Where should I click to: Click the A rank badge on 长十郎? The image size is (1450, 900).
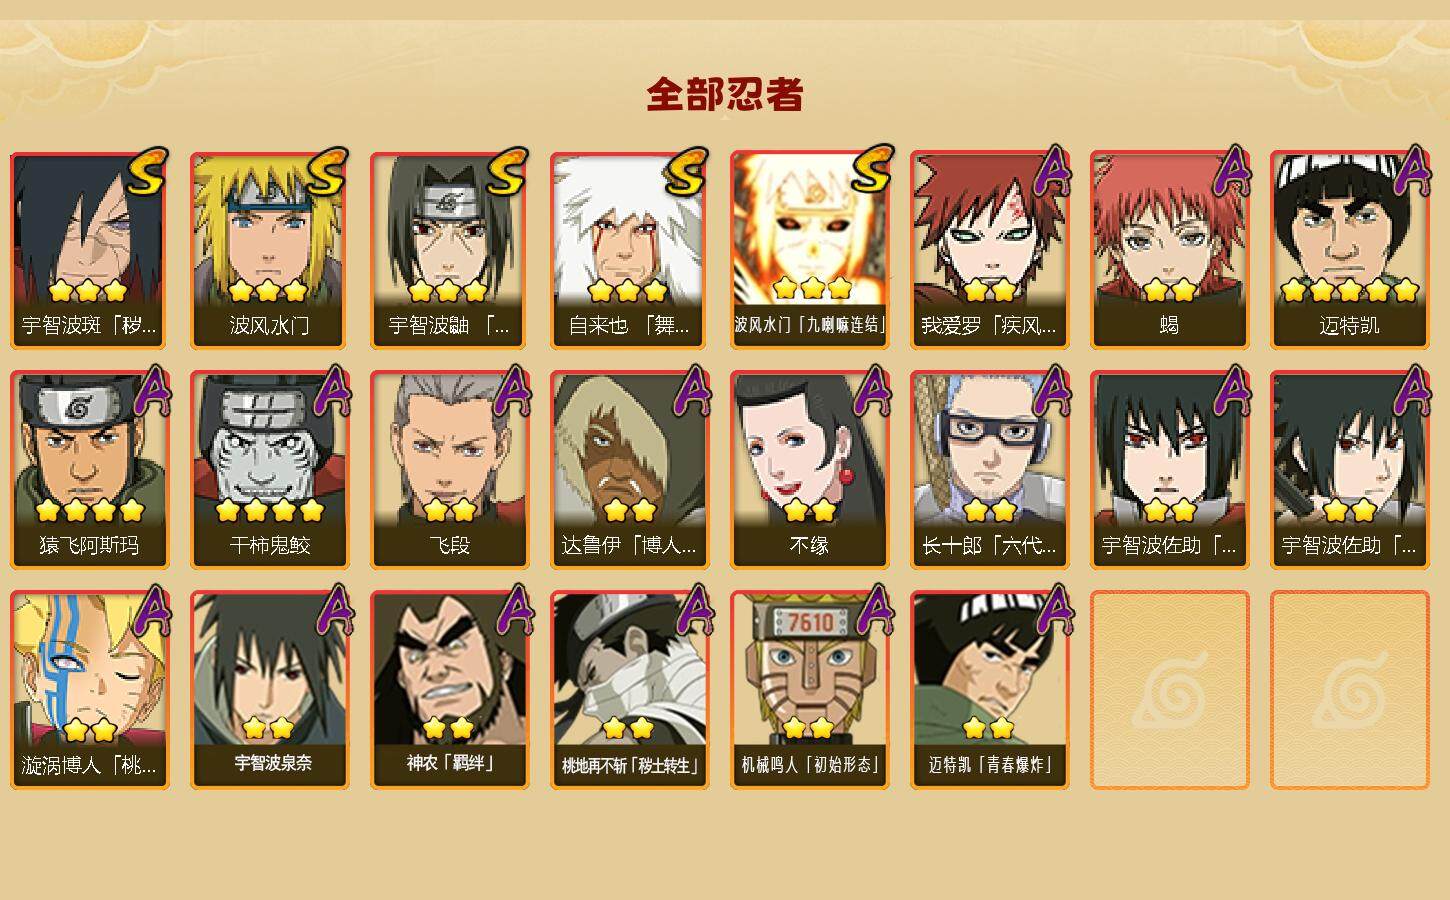(1051, 392)
